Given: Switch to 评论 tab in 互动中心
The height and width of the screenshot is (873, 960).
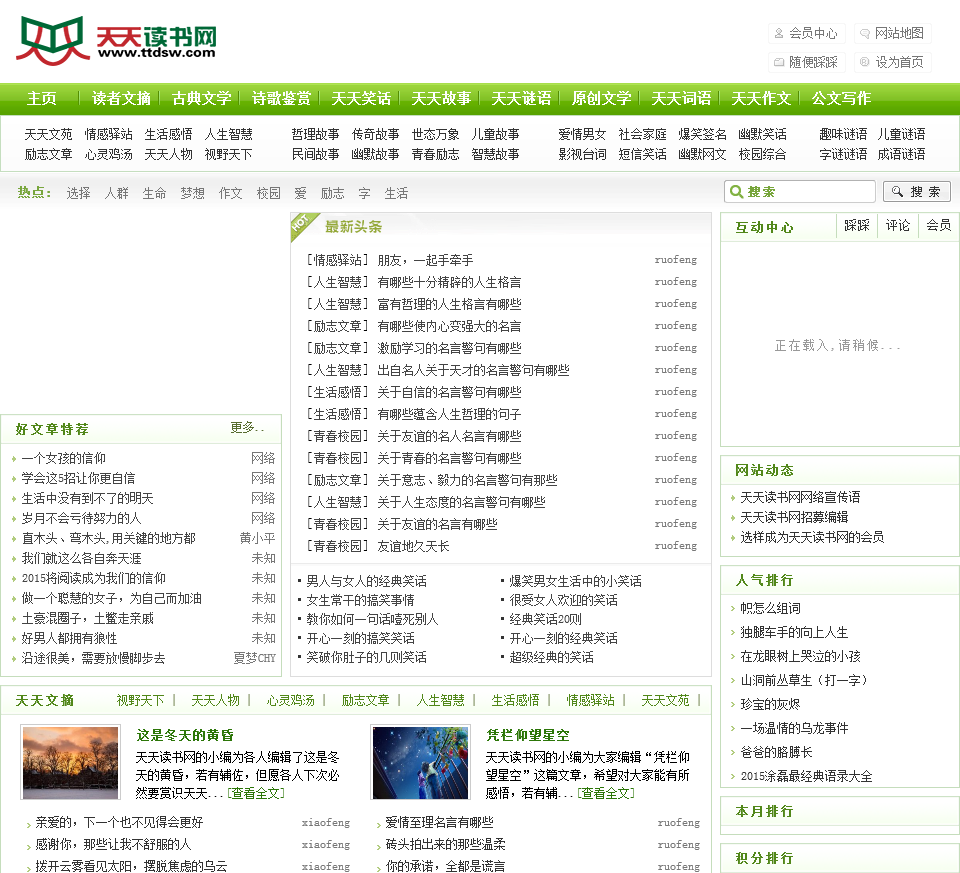Looking at the screenshot, I should [898, 225].
